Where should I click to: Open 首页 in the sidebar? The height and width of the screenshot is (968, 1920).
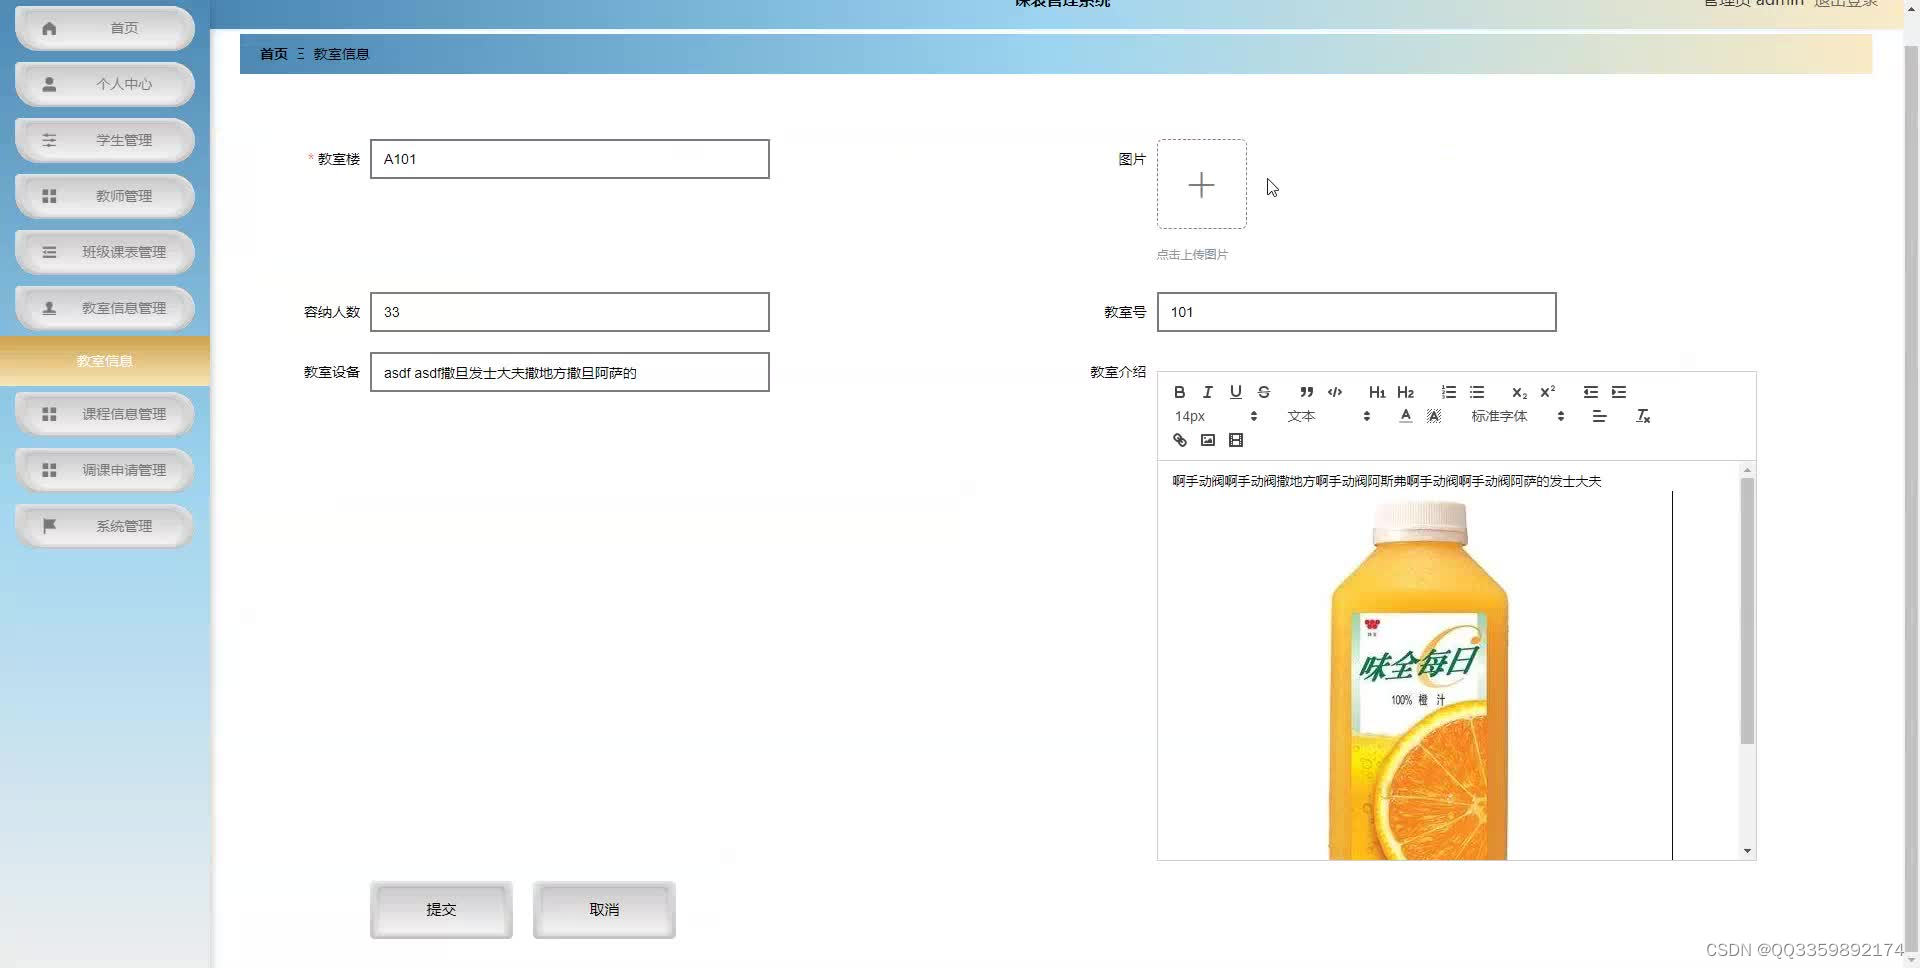click(105, 28)
